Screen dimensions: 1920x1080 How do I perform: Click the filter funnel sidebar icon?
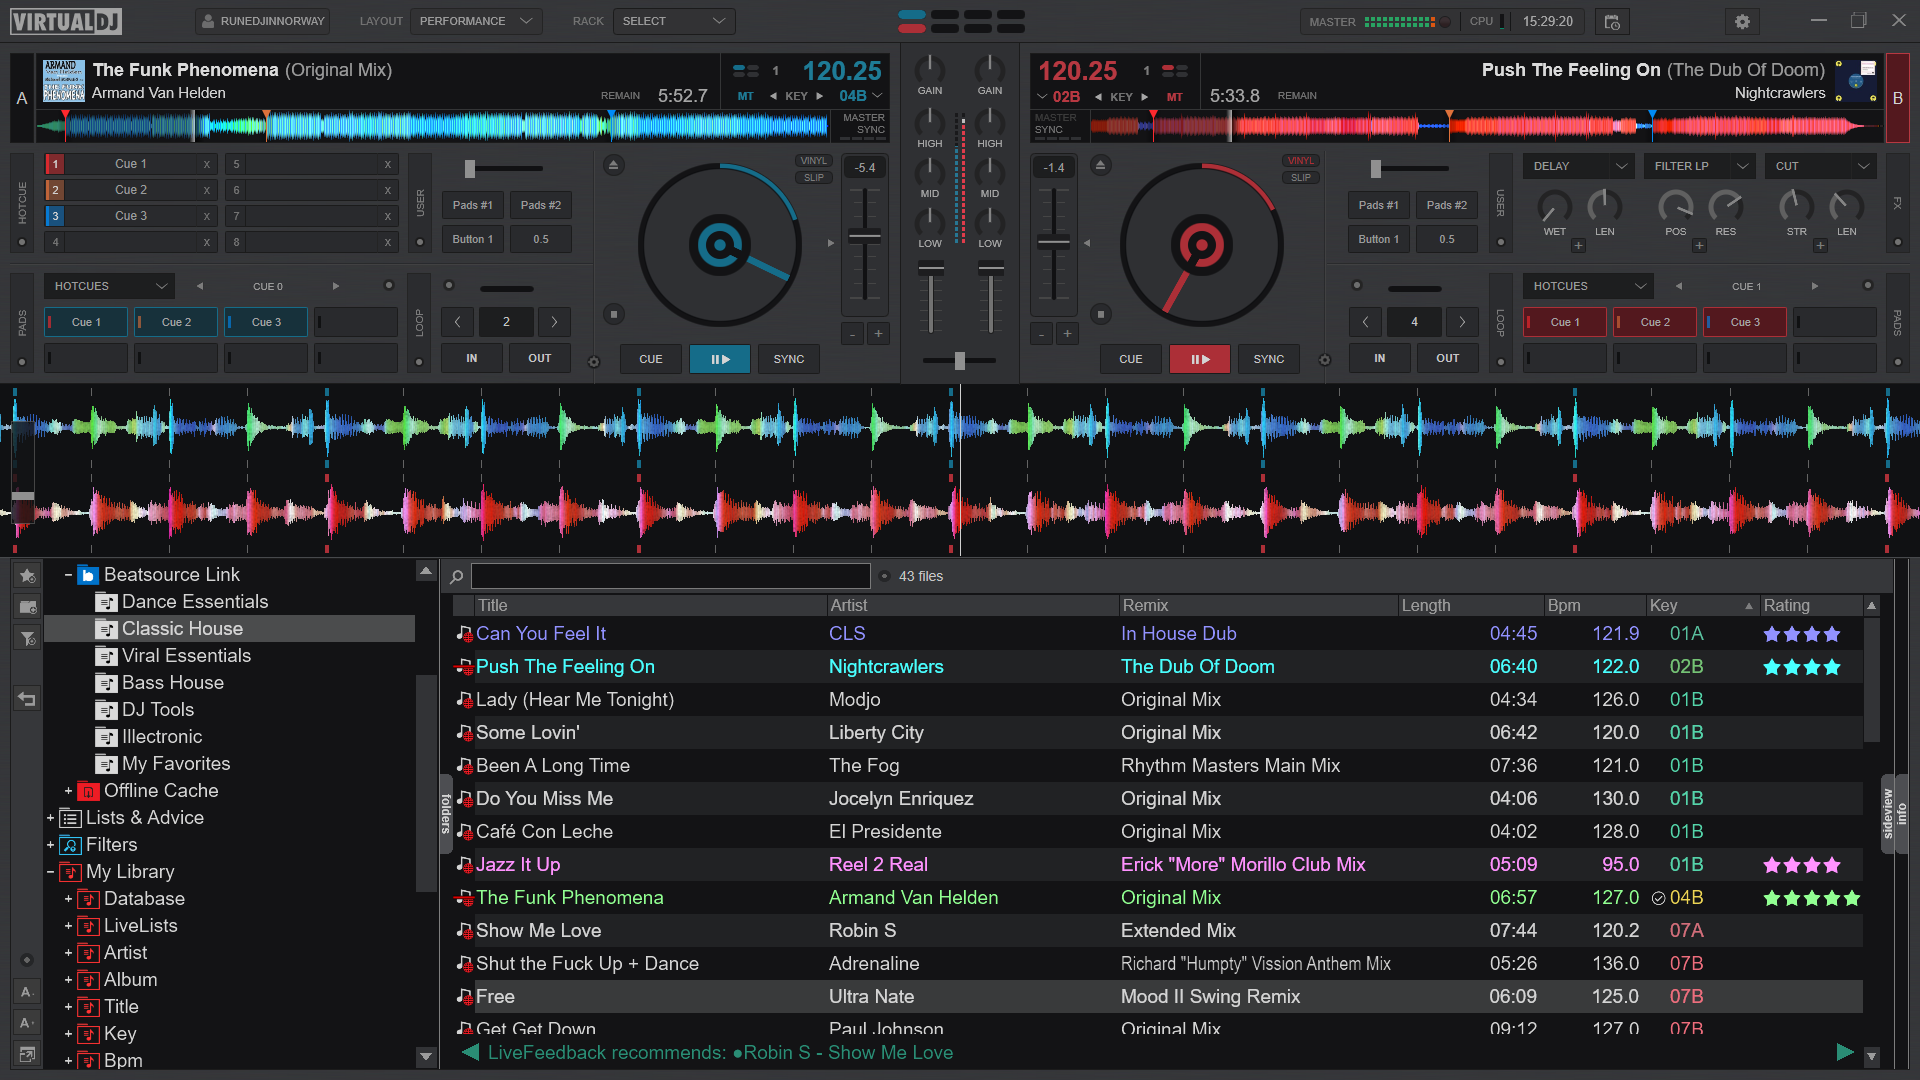pyautogui.click(x=28, y=638)
